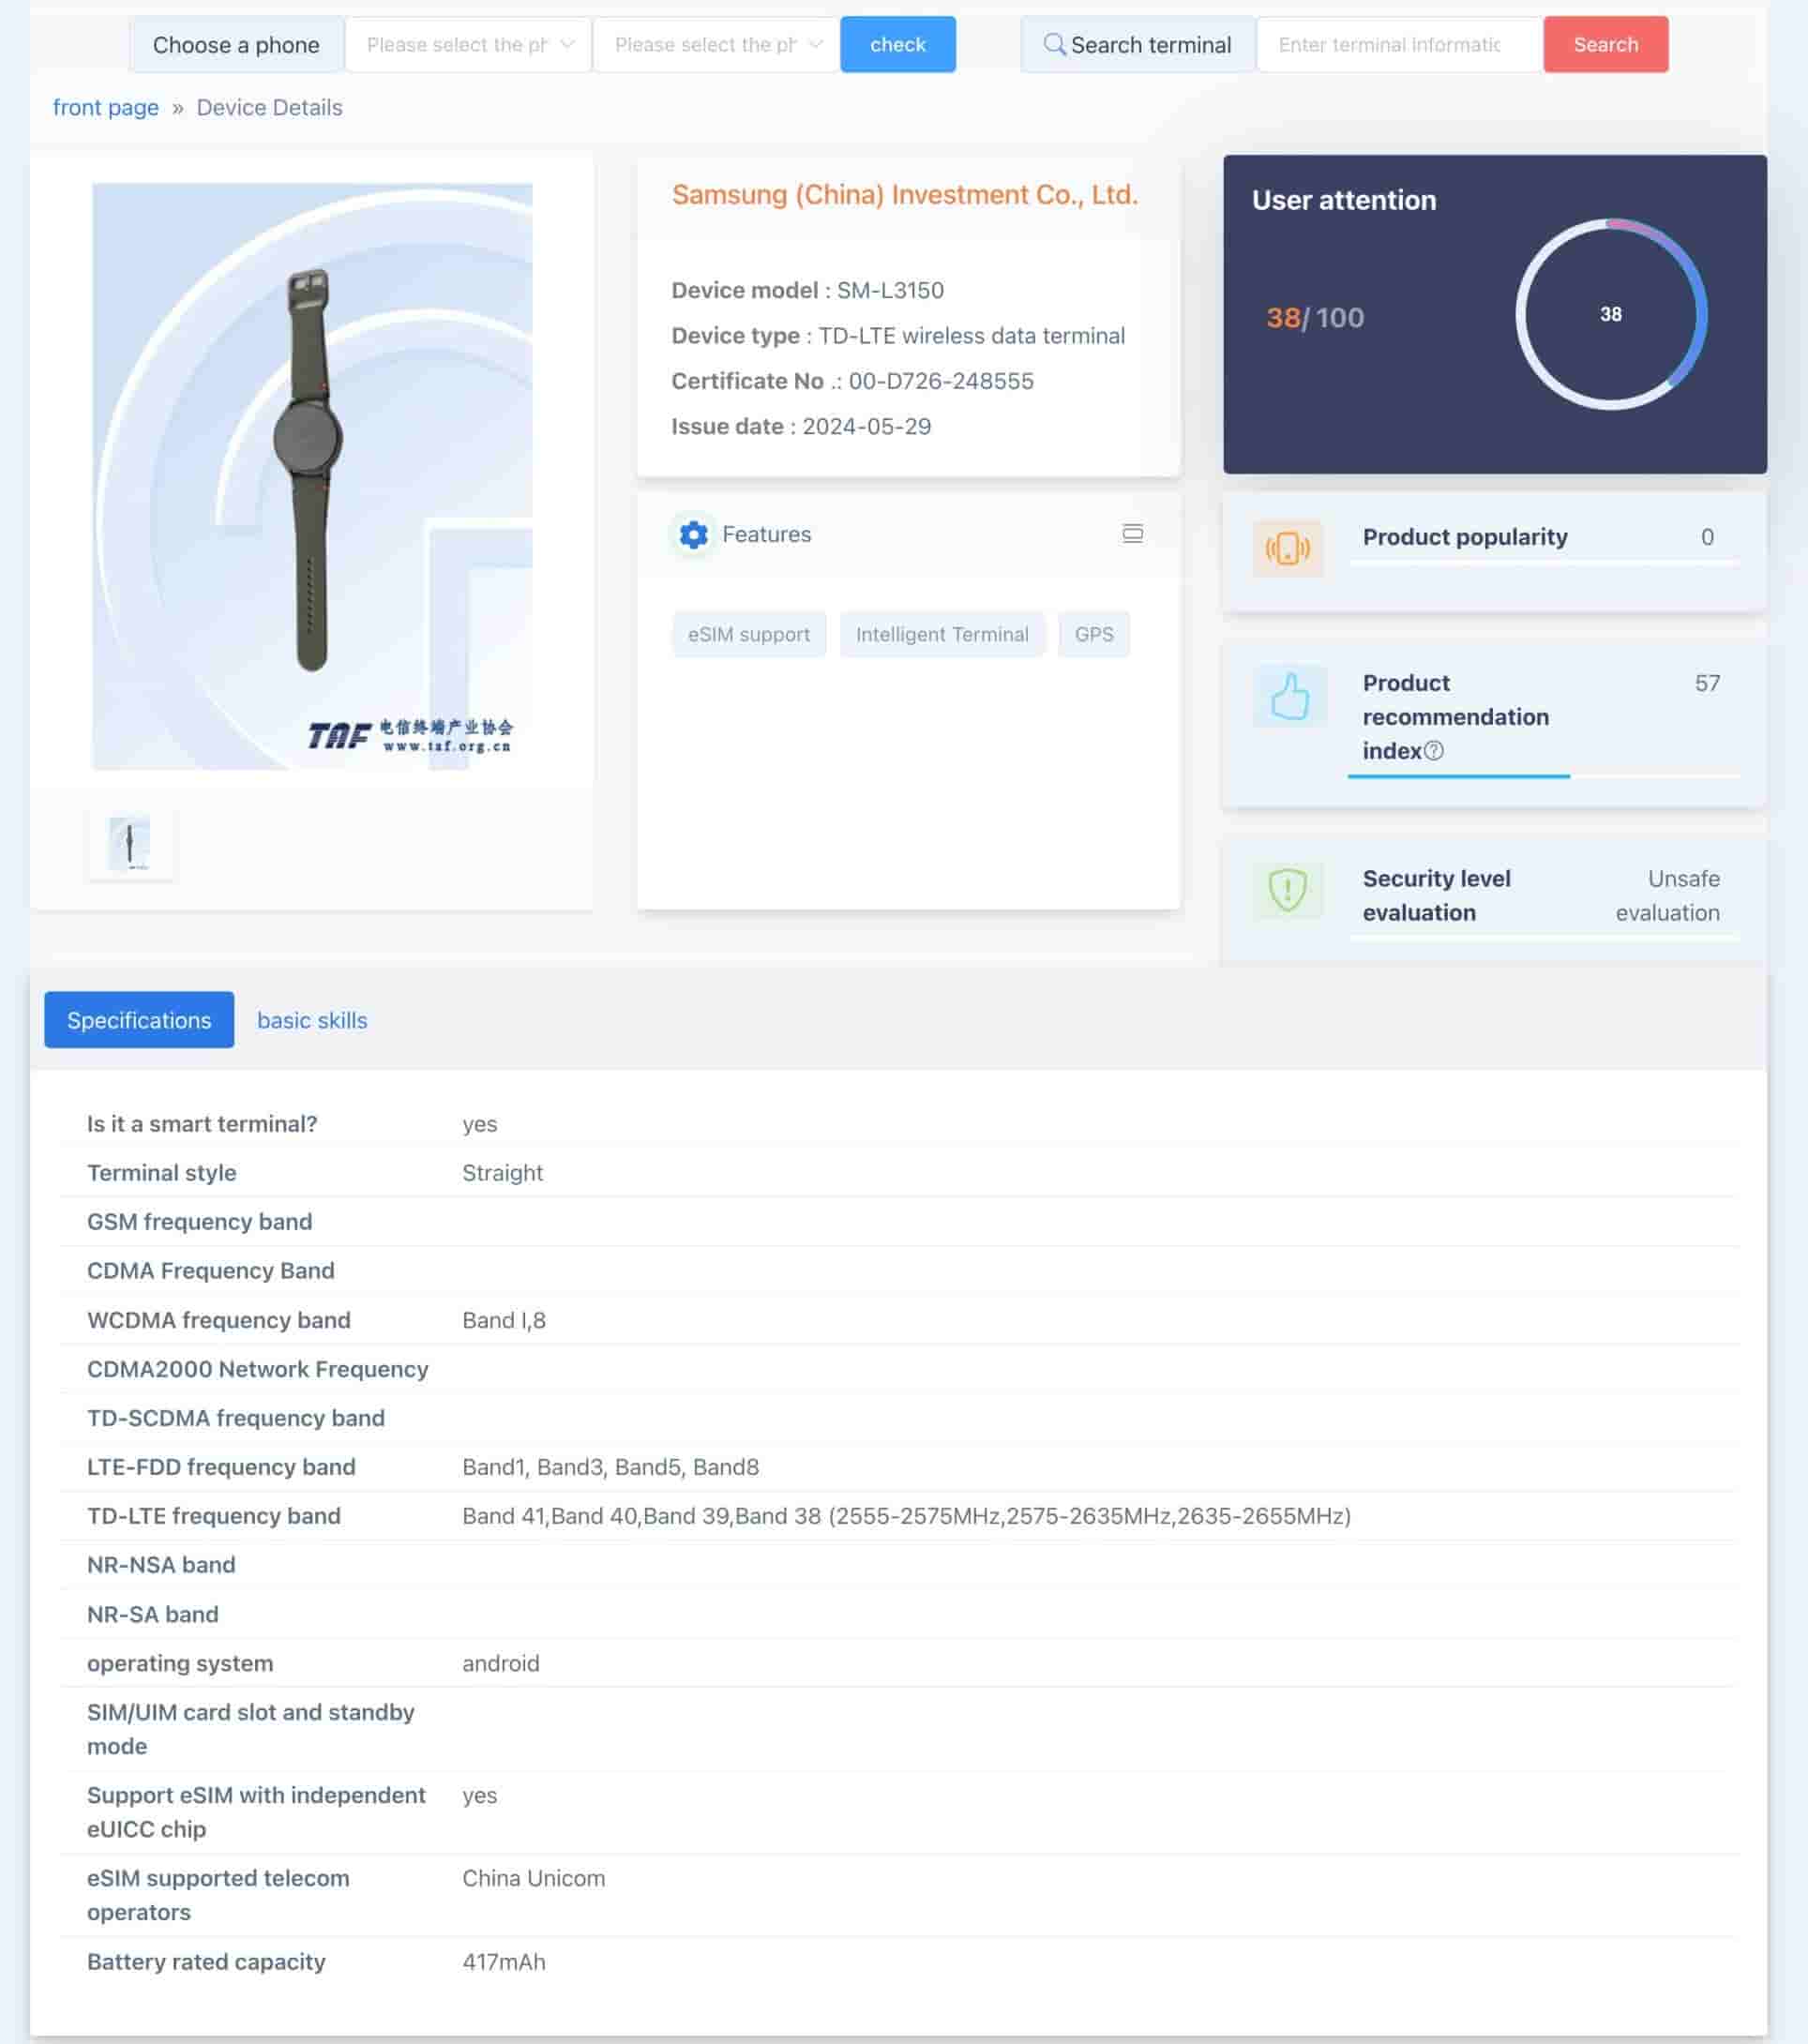Click the magnifier icon beside Search terminal

[1053, 45]
